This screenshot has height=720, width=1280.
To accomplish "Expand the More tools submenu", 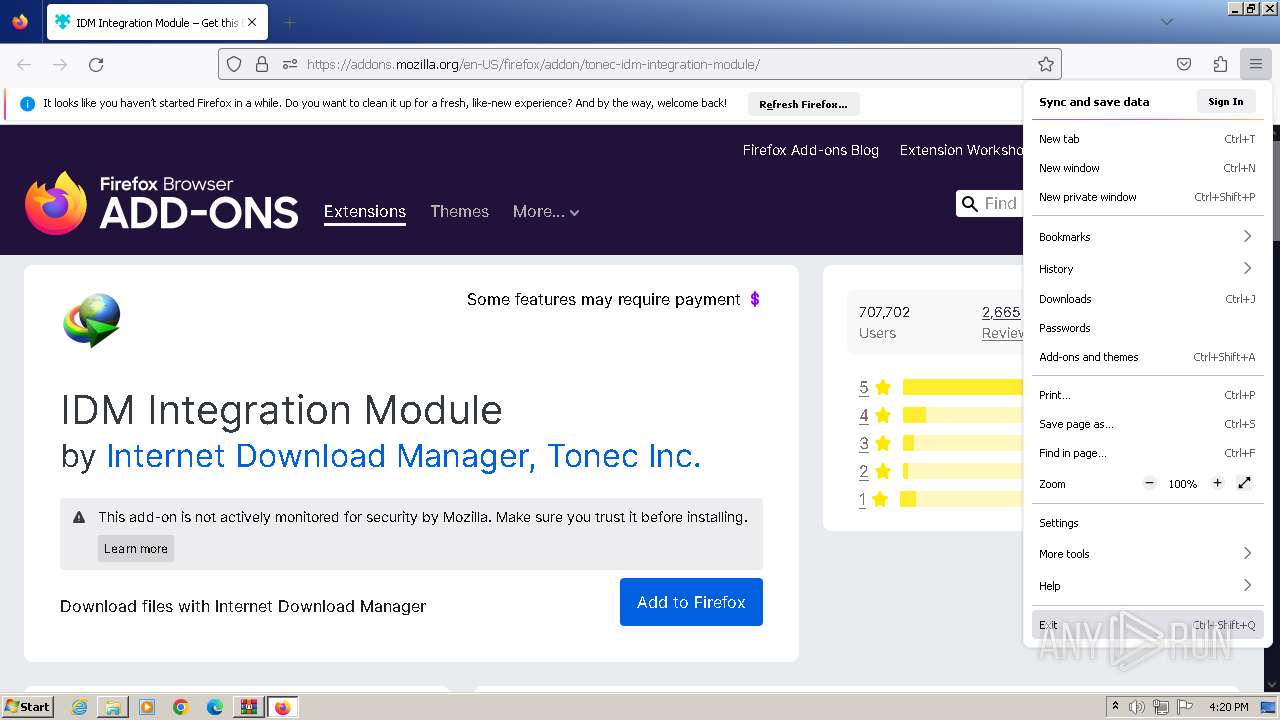I will pyautogui.click(x=1148, y=554).
